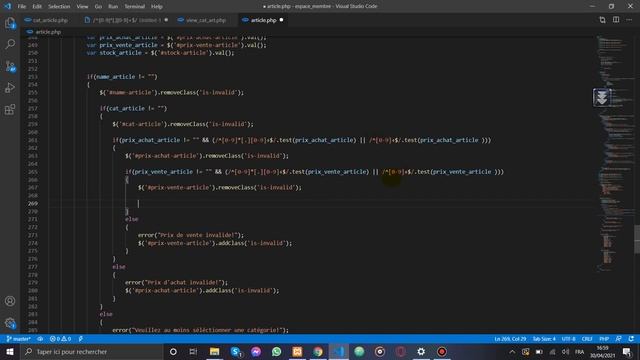
Task: Change the CRLF end of line sequence
Action: tap(587, 339)
